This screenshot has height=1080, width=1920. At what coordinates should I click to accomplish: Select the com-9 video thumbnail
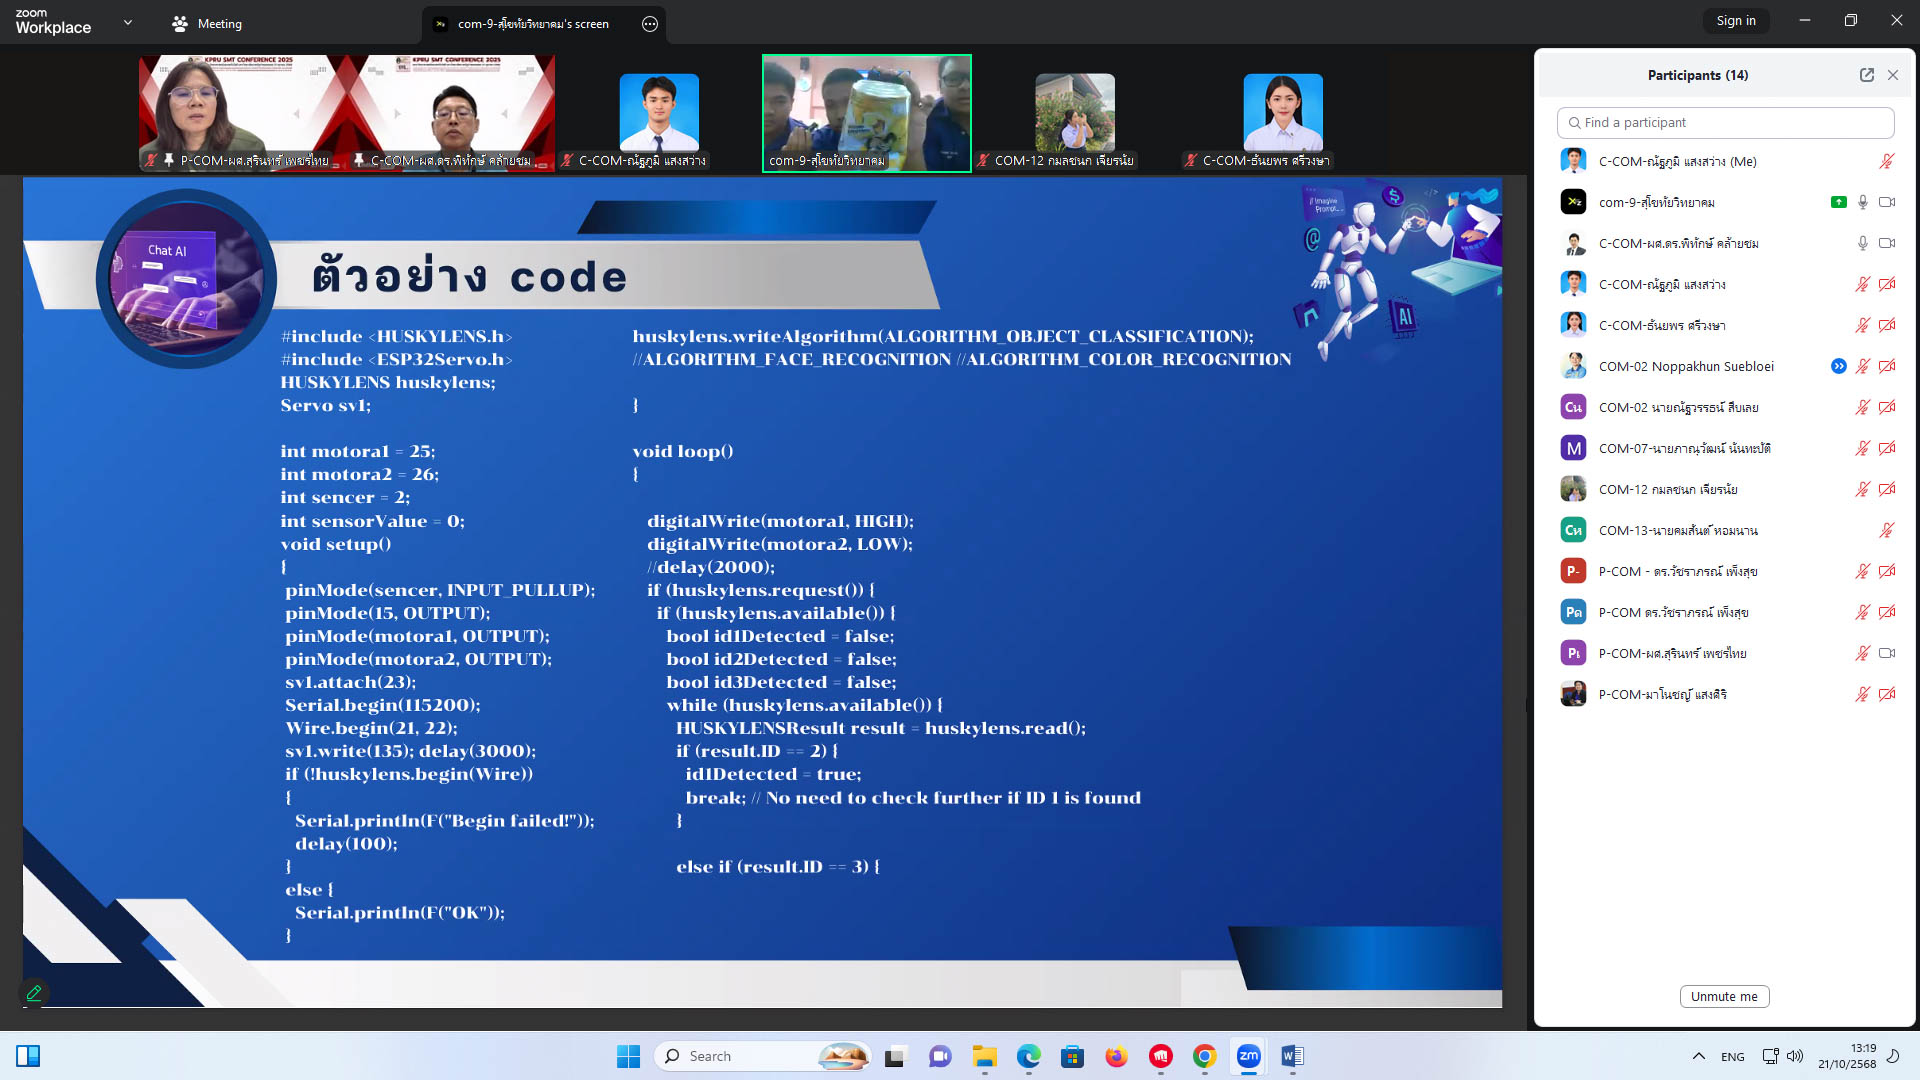[x=866, y=112]
